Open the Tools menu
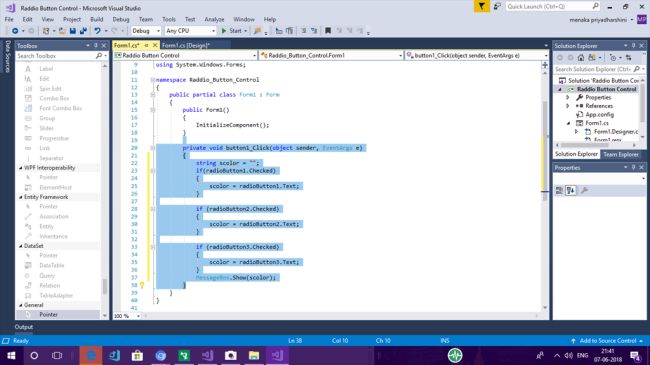Screen dimensions: 650x365 coord(169,19)
